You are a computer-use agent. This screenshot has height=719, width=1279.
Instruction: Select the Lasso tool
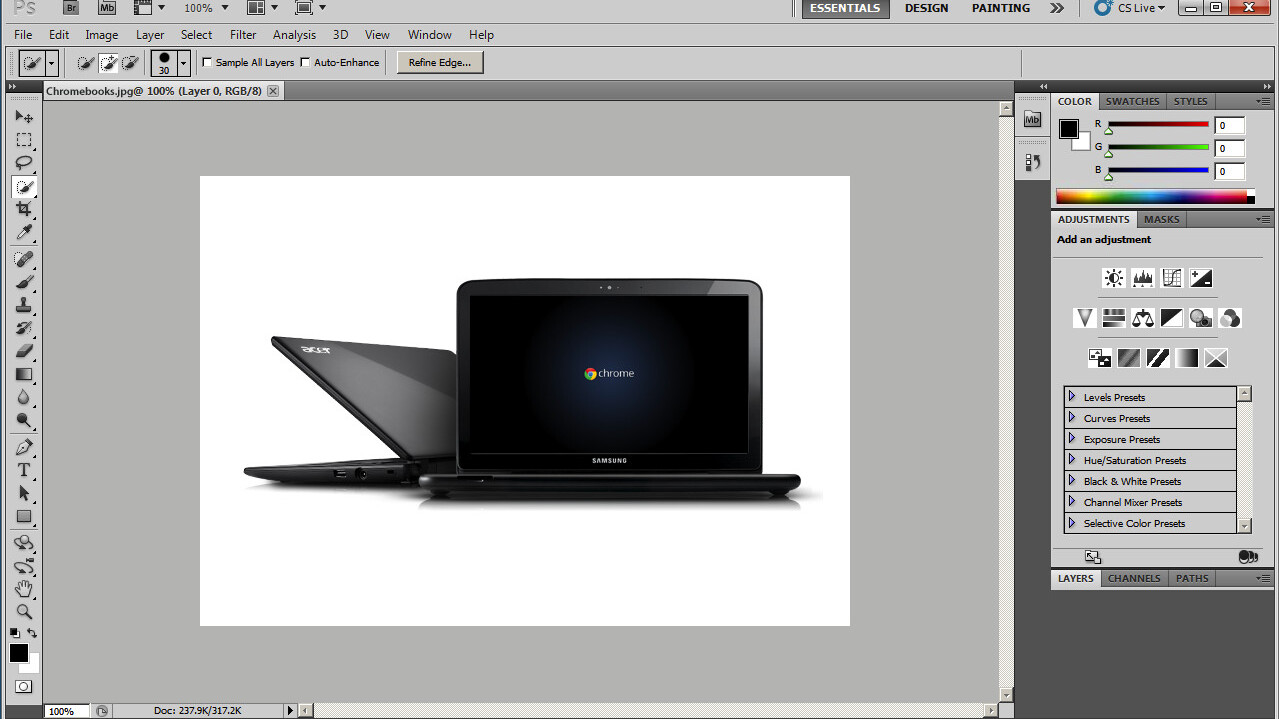click(24, 163)
